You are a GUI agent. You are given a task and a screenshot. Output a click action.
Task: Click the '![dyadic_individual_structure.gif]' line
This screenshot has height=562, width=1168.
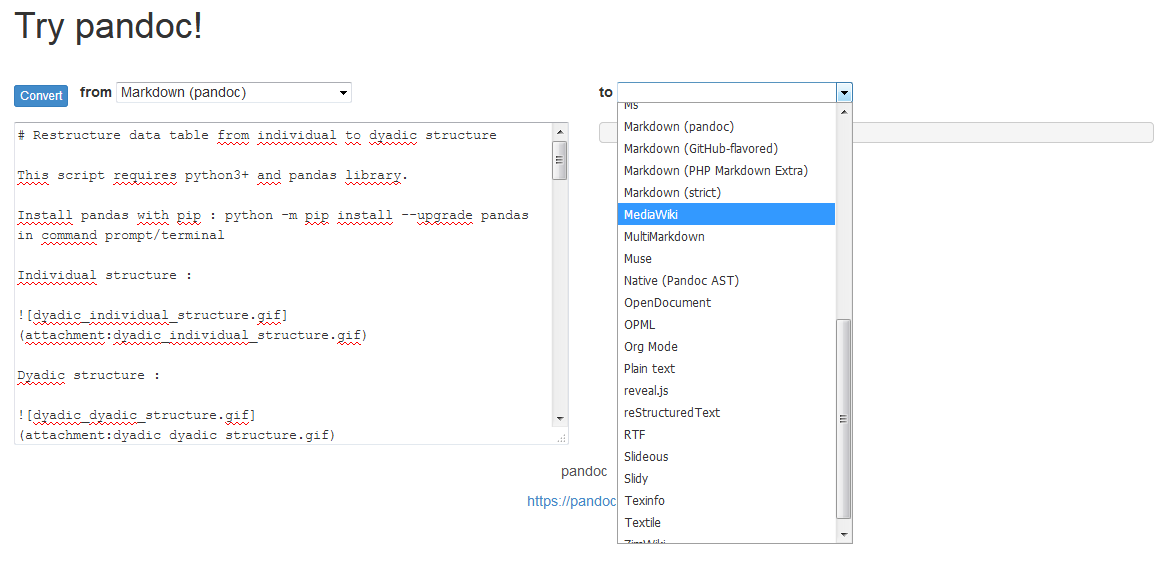[x=153, y=315]
